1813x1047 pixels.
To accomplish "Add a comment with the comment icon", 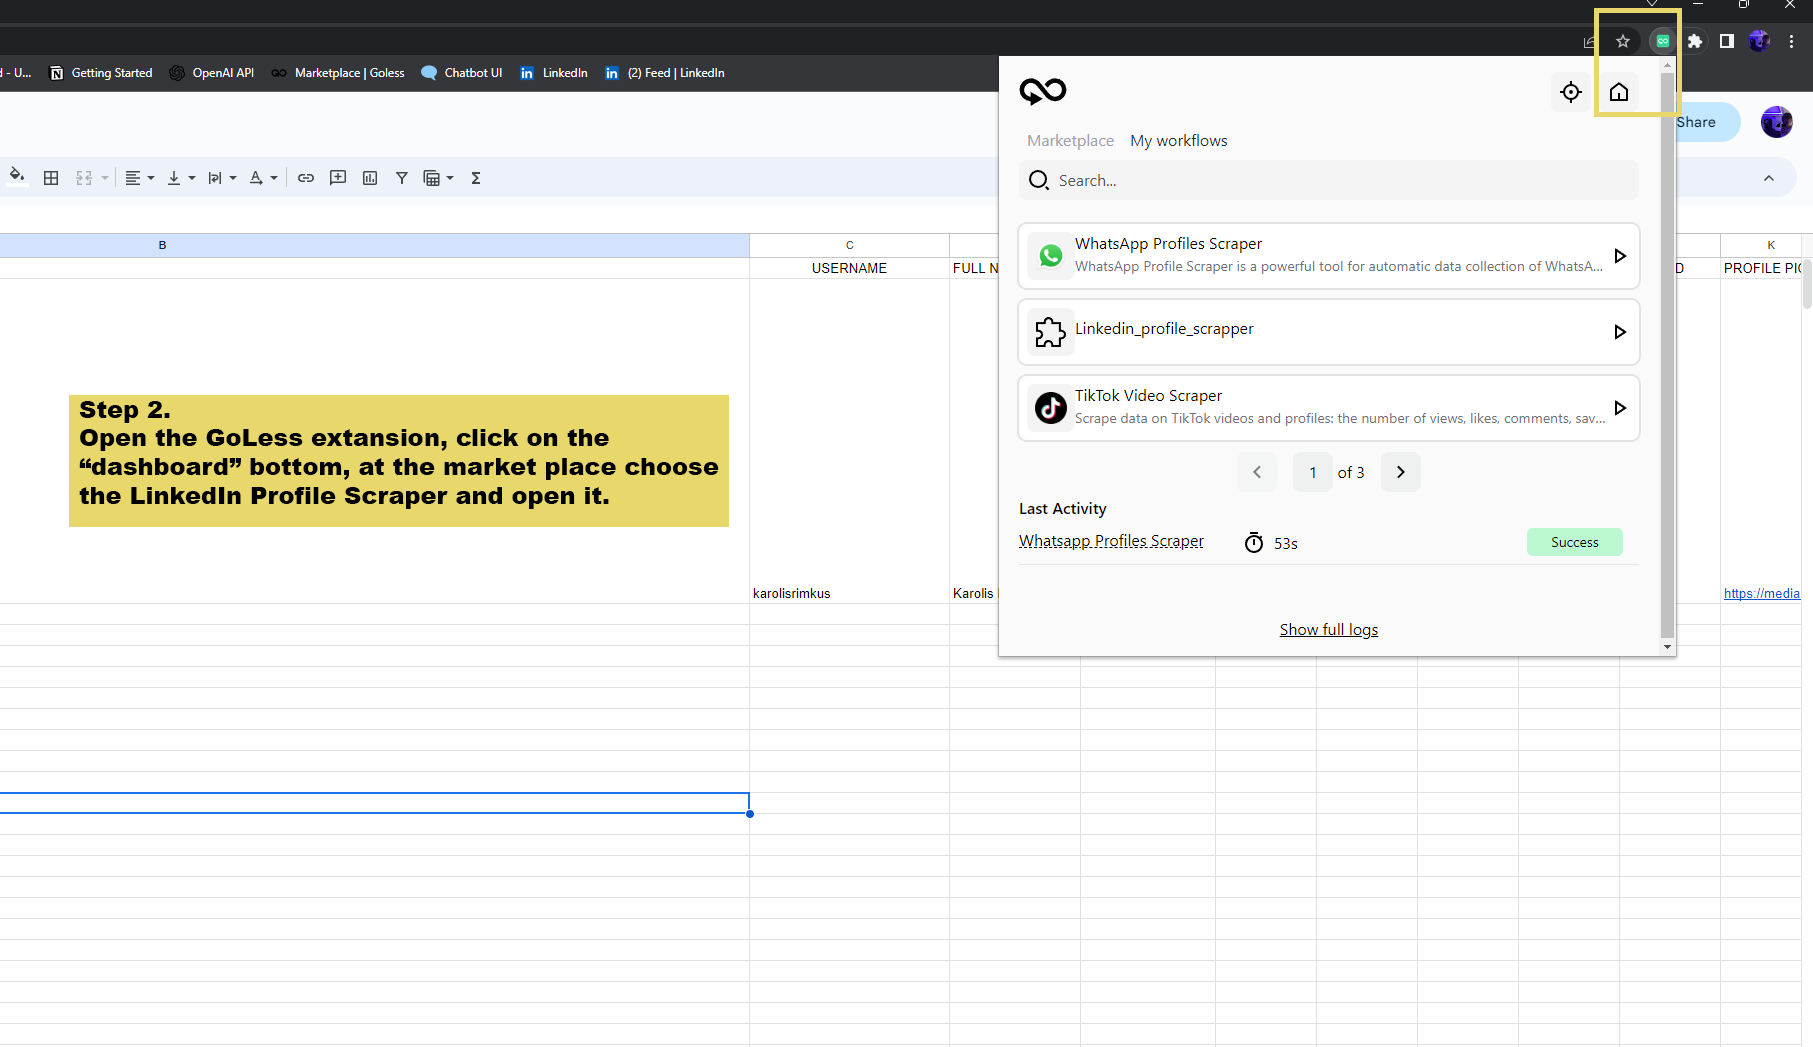I will pyautogui.click(x=338, y=178).
